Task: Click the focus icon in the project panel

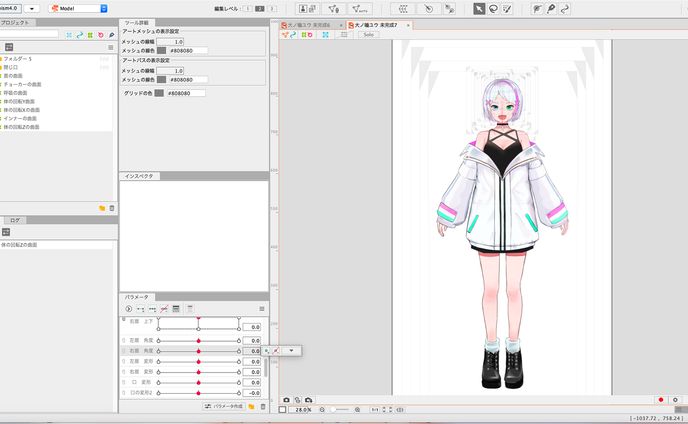Action: click(x=69, y=35)
